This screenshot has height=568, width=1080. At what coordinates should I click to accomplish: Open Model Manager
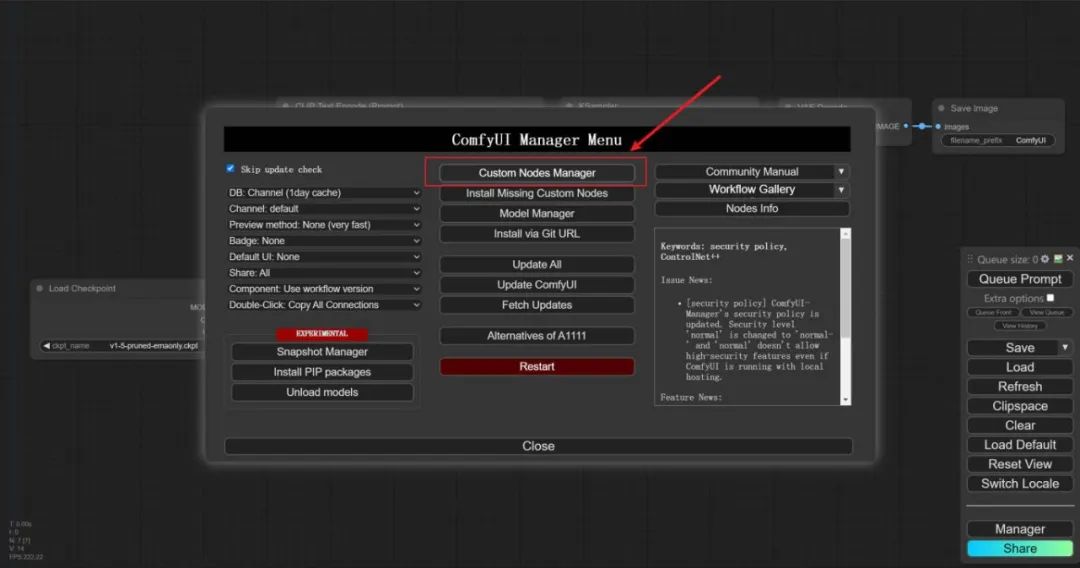pyautogui.click(x=537, y=213)
